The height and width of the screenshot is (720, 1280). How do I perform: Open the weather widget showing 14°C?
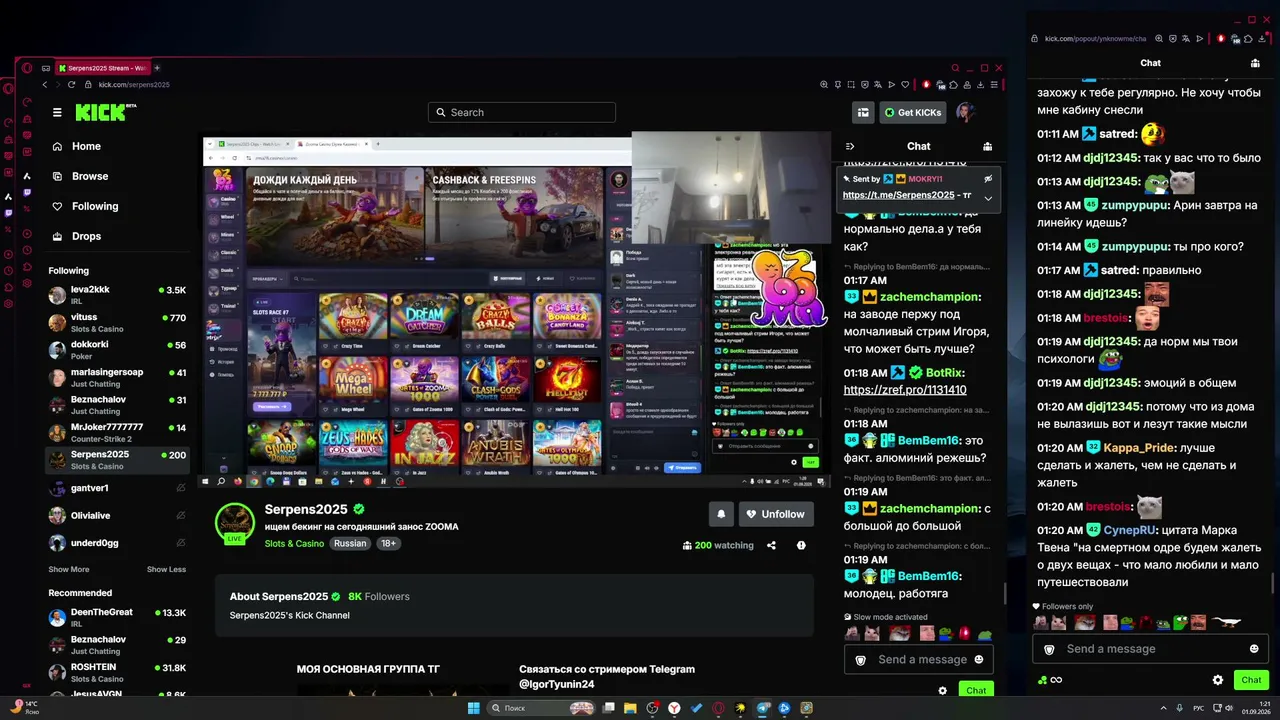click(x=26, y=708)
